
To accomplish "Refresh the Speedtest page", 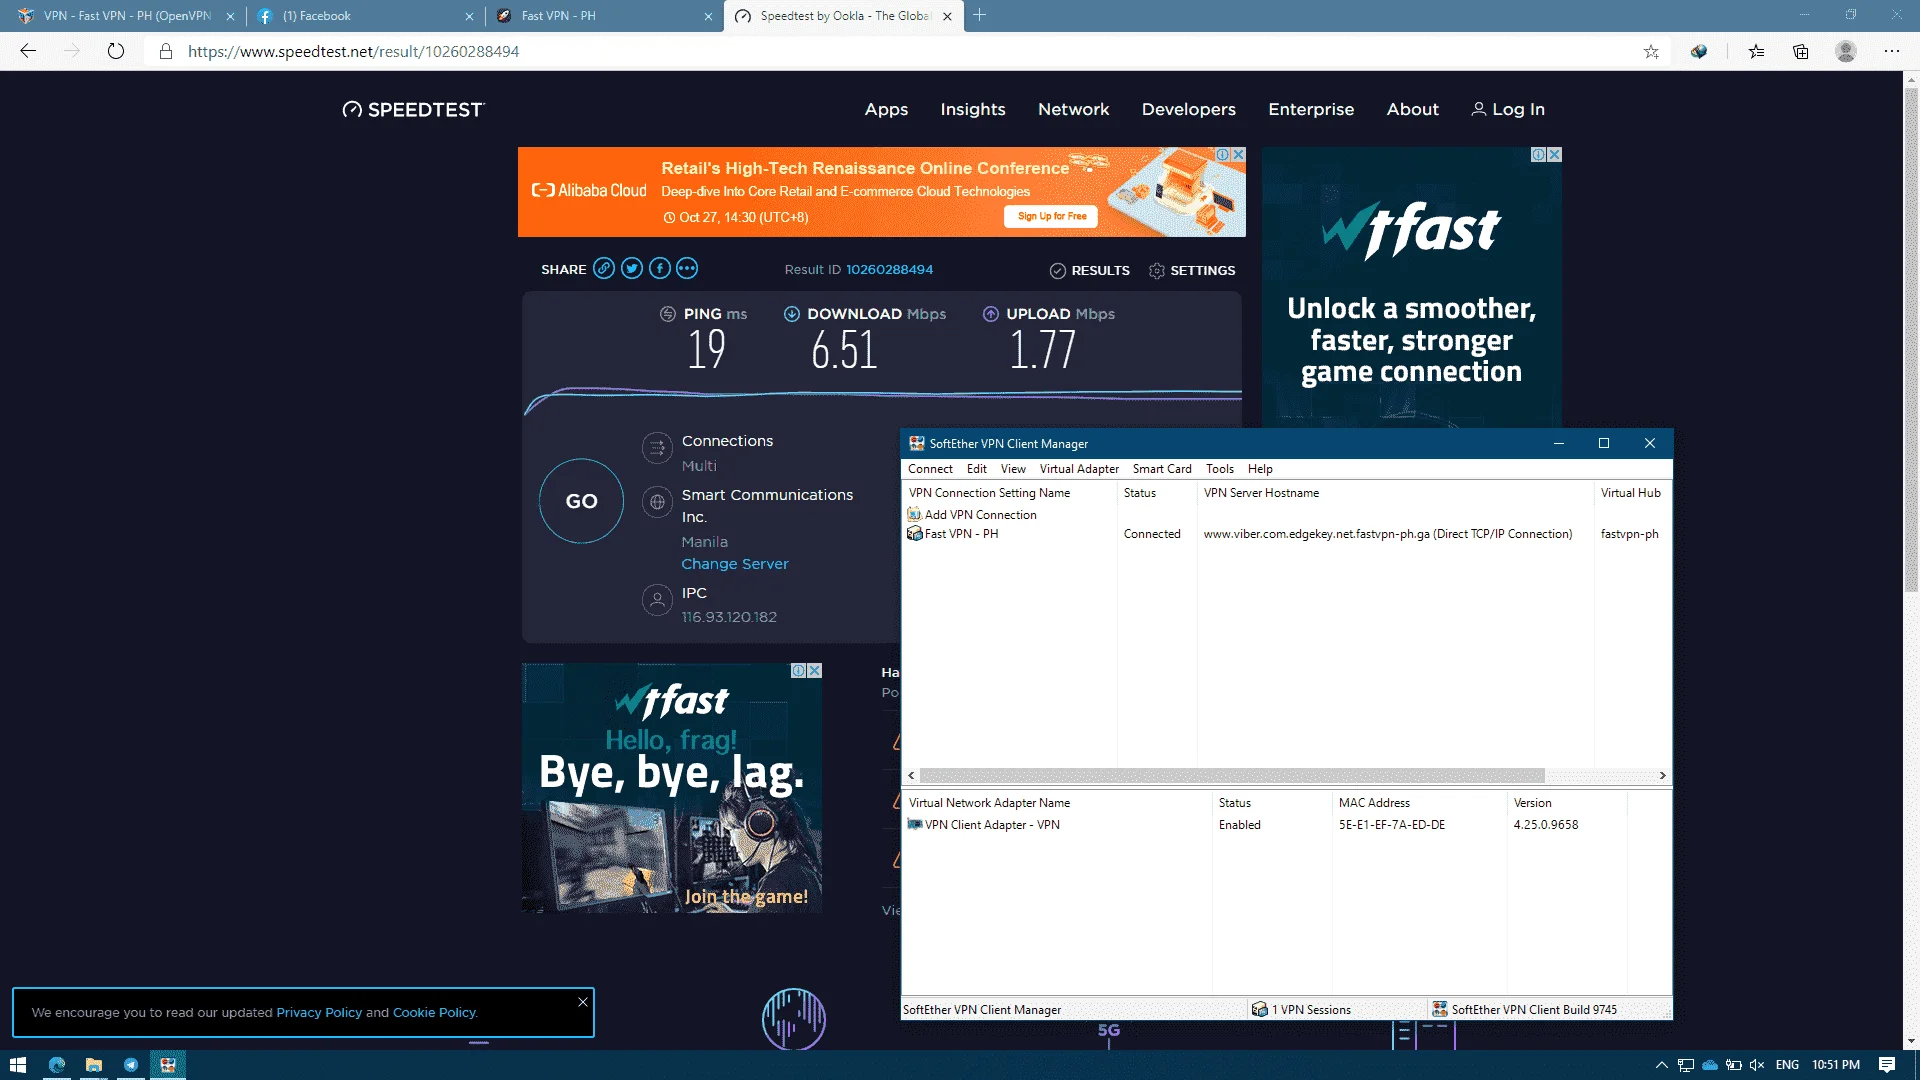I will pos(116,51).
